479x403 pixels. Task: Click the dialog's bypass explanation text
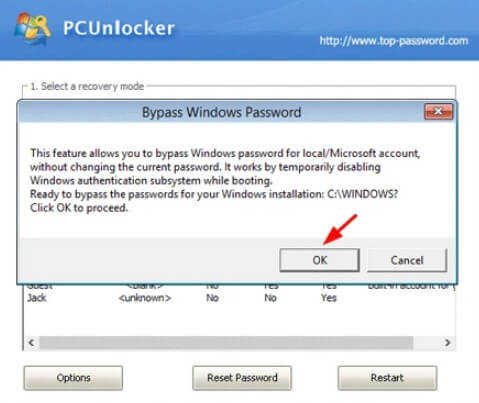click(225, 180)
